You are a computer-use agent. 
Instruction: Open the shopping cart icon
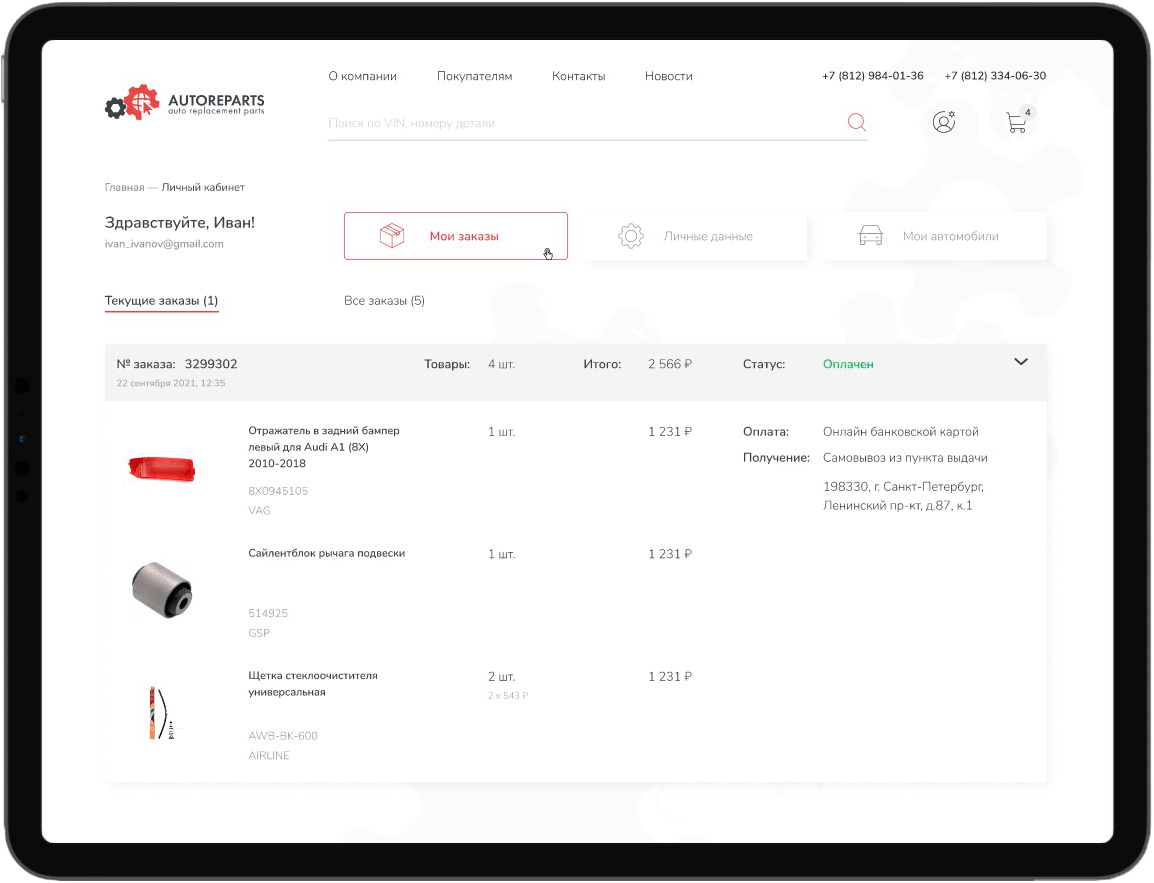click(1016, 124)
